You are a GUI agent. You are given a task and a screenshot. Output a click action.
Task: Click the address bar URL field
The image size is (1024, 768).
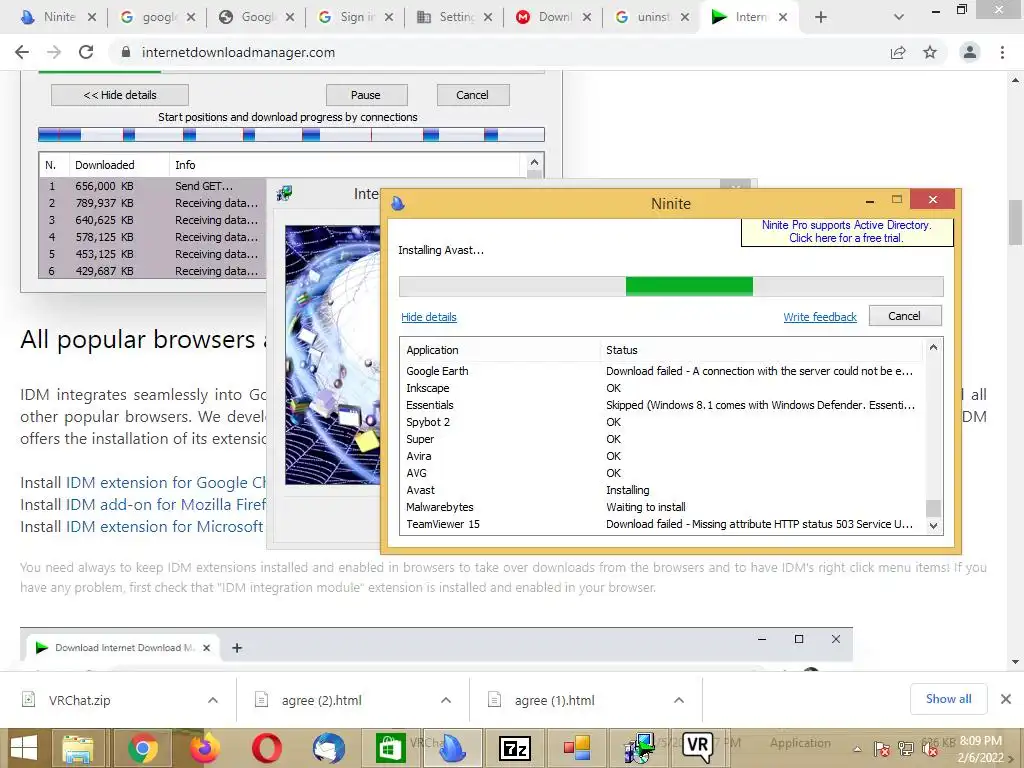503,52
